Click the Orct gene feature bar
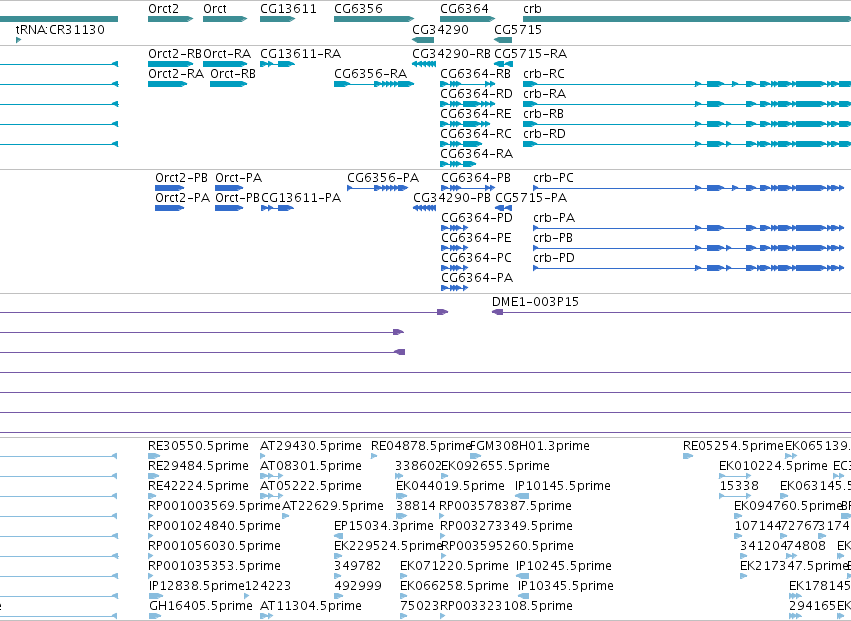Screen dimensions: 851x621 coord(225,19)
